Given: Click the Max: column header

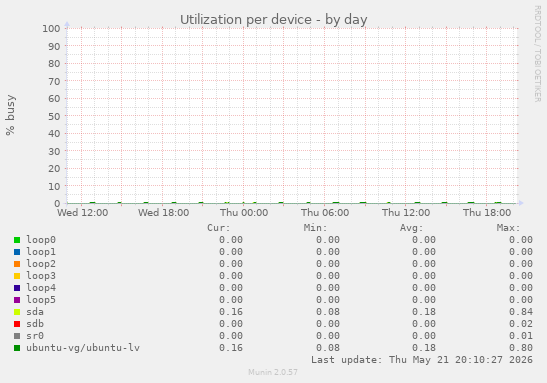Looking at the screenshot, I should click(508, 228).
